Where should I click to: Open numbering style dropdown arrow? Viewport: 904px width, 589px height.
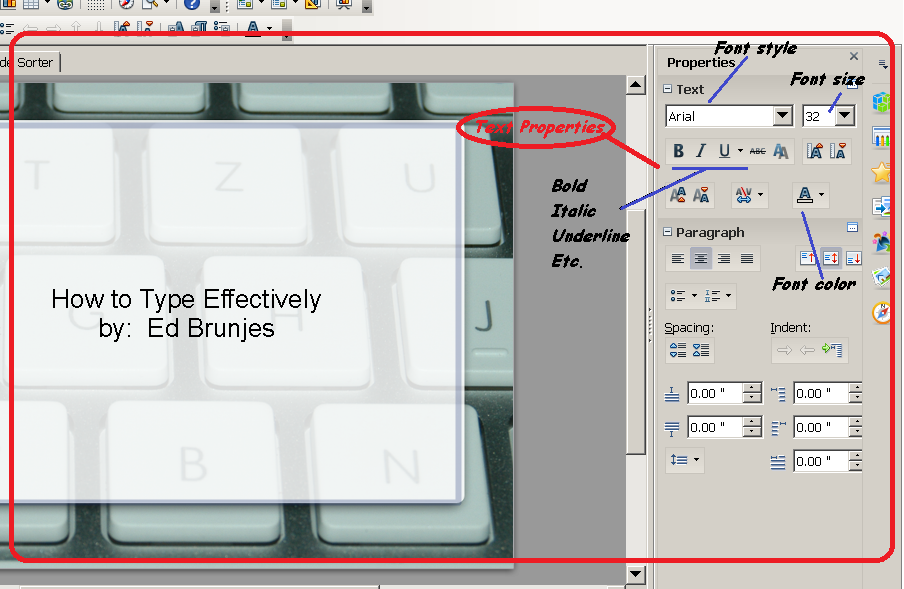(x=729, y=296)
